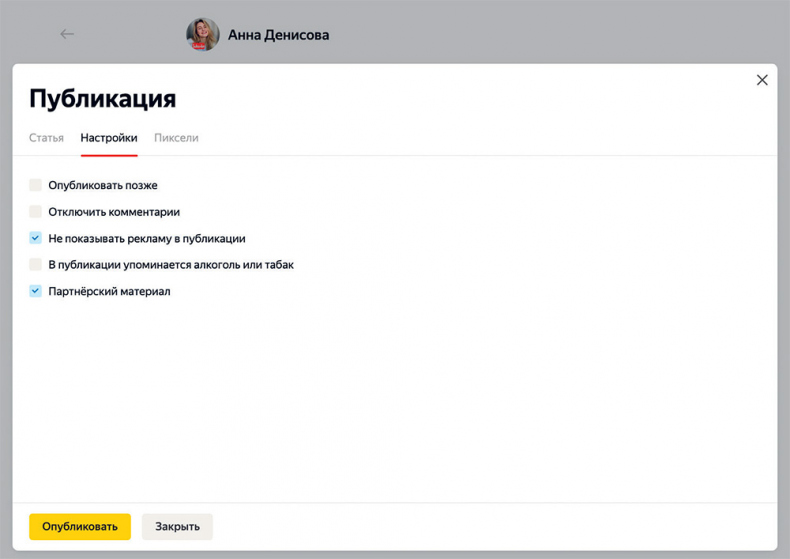Image resolution: width=790 pixels, height=559 pixels.
Task: Check the alcohol or tobacco mention box
Action: click(x=36, y=265)
